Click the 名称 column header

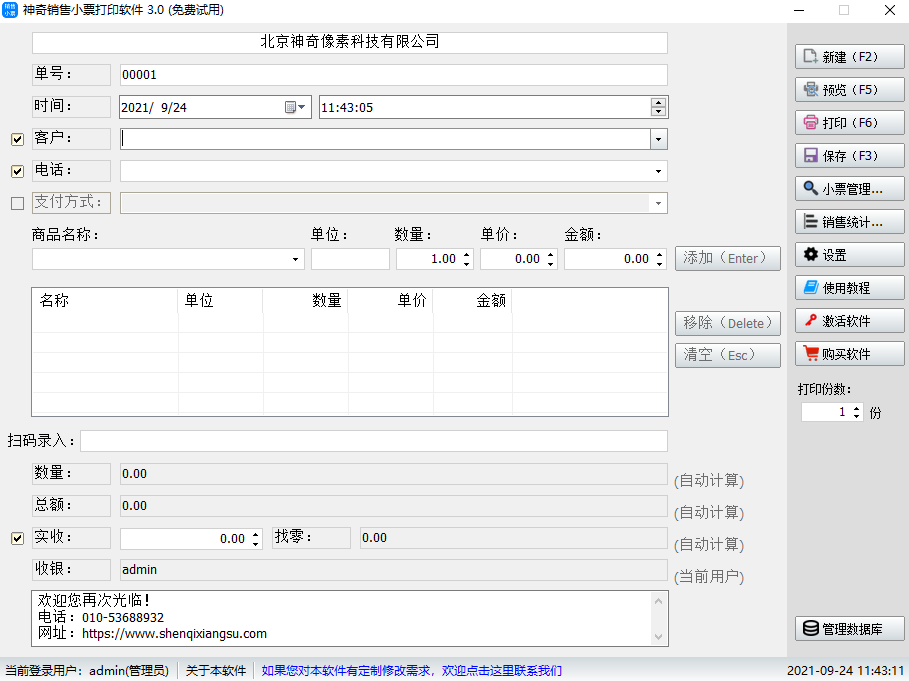[105, 301]
